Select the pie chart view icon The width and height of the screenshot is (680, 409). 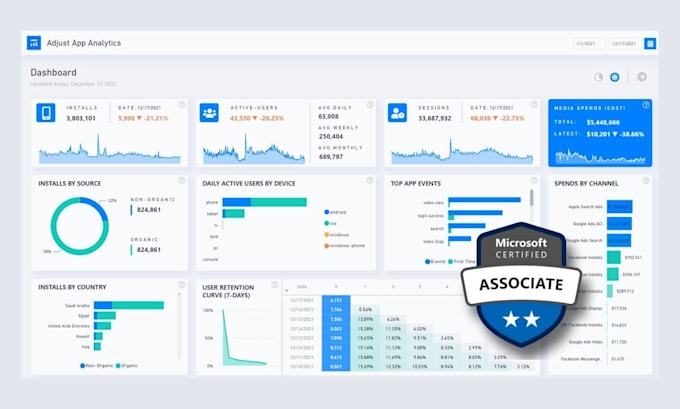click(x=598, y=77)
